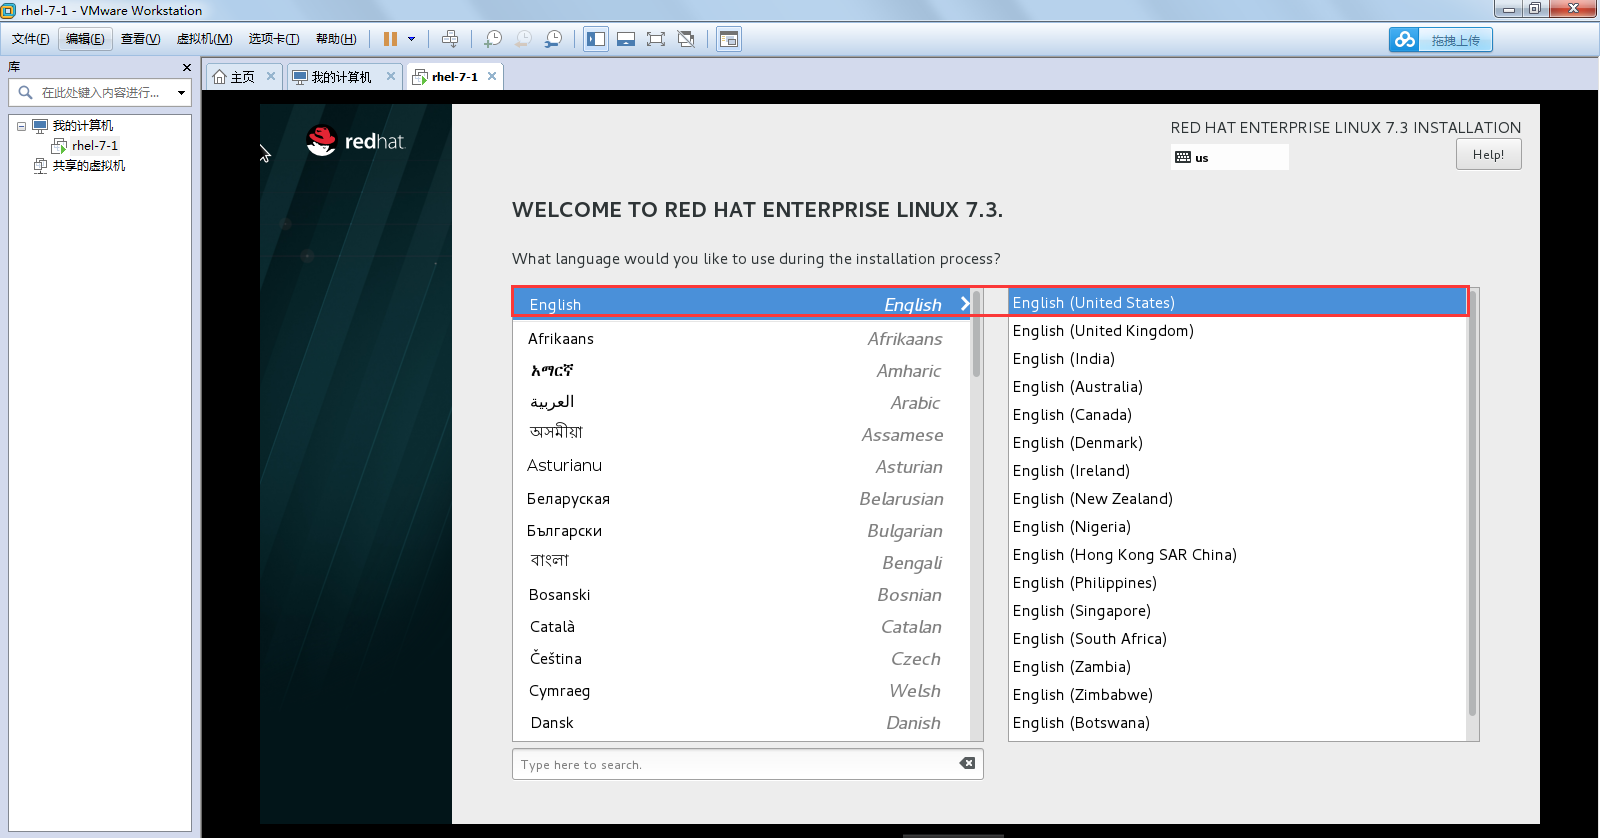This screenshot has height=838, width=1600.
Task: Choose English (United States) locale
Action: (1238, 302)
